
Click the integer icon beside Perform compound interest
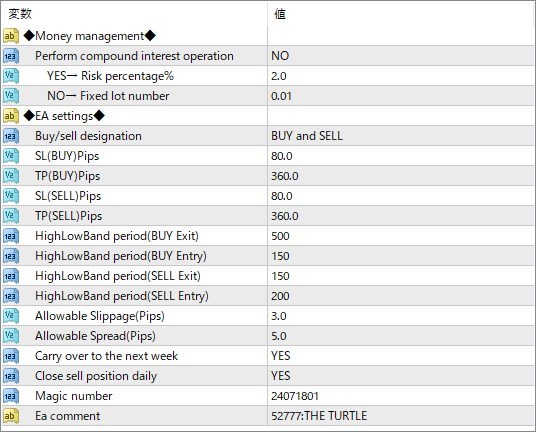(x=11, y=56)
